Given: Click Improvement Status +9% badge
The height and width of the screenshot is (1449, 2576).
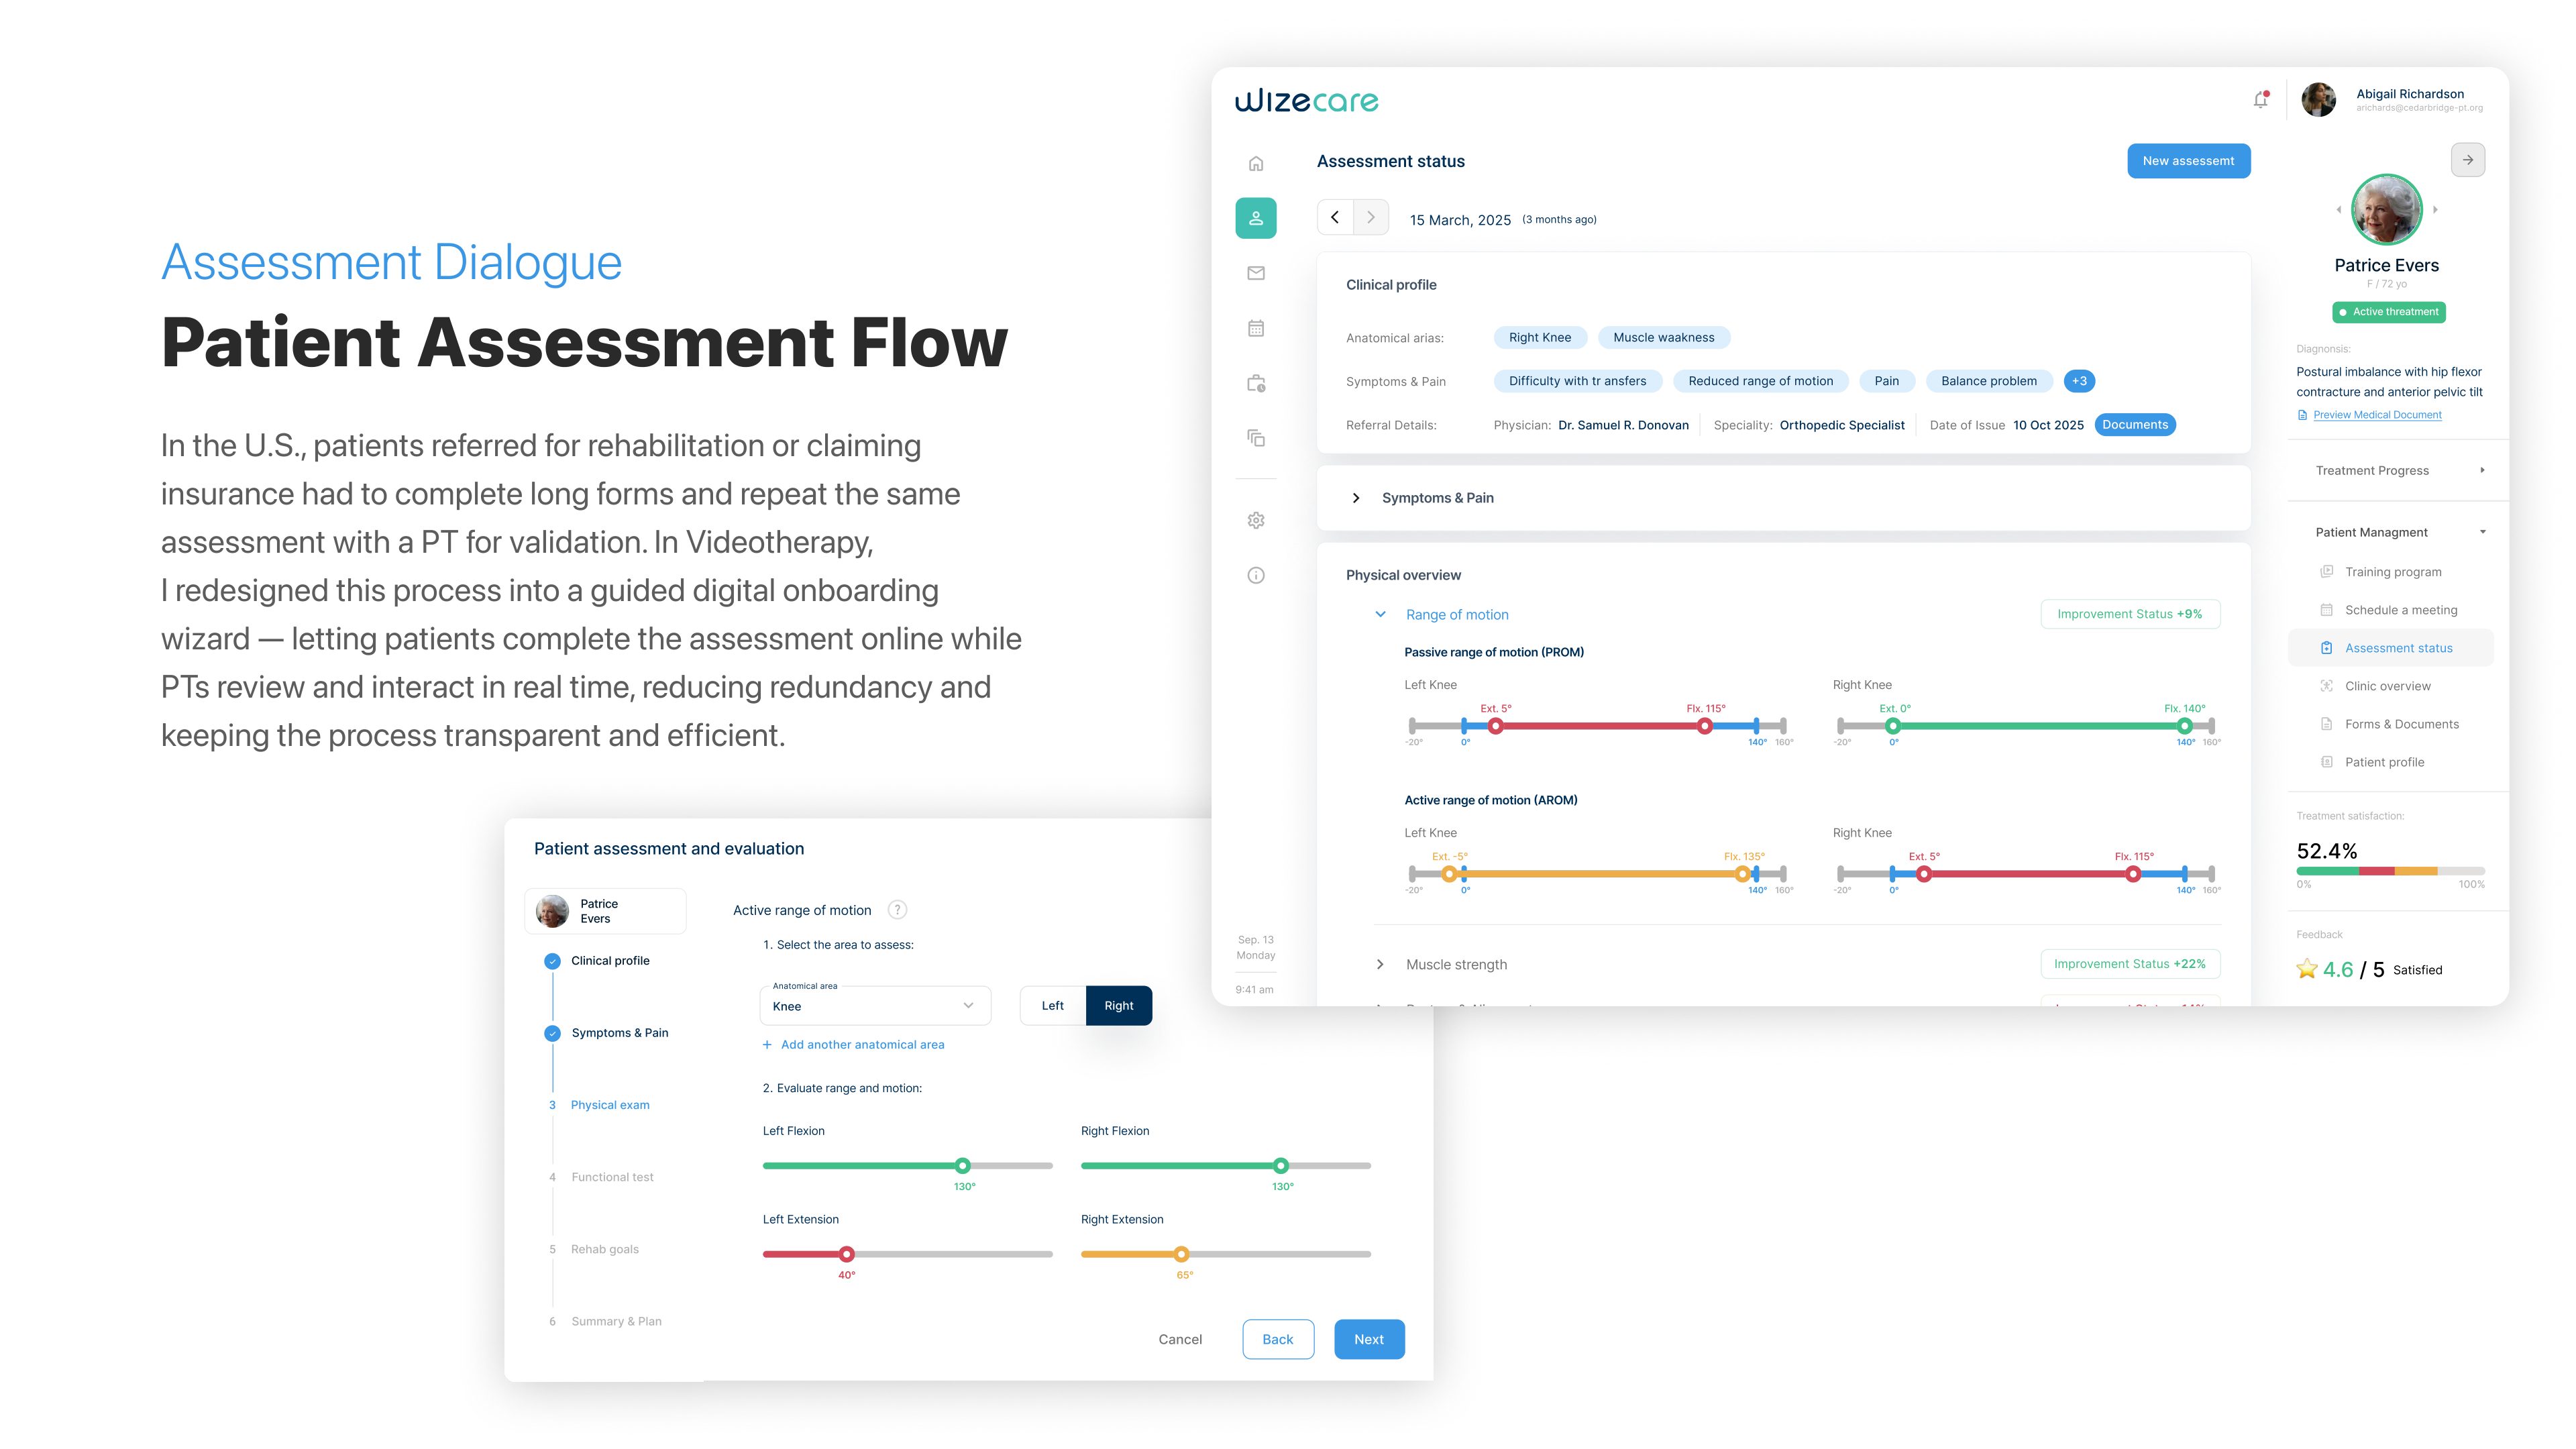Looking at the screenshot, I should point(2130,614).
